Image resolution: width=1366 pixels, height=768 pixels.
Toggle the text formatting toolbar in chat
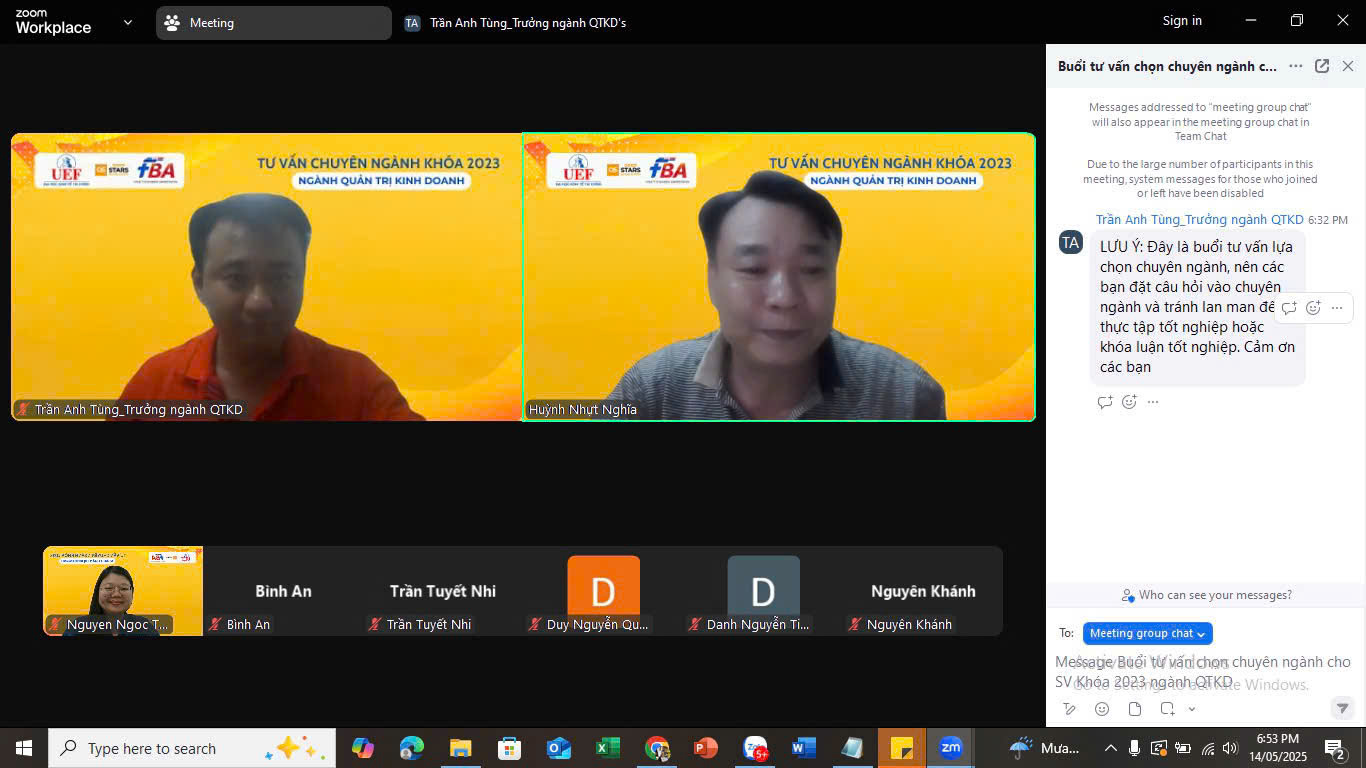tap(1069, 709)
